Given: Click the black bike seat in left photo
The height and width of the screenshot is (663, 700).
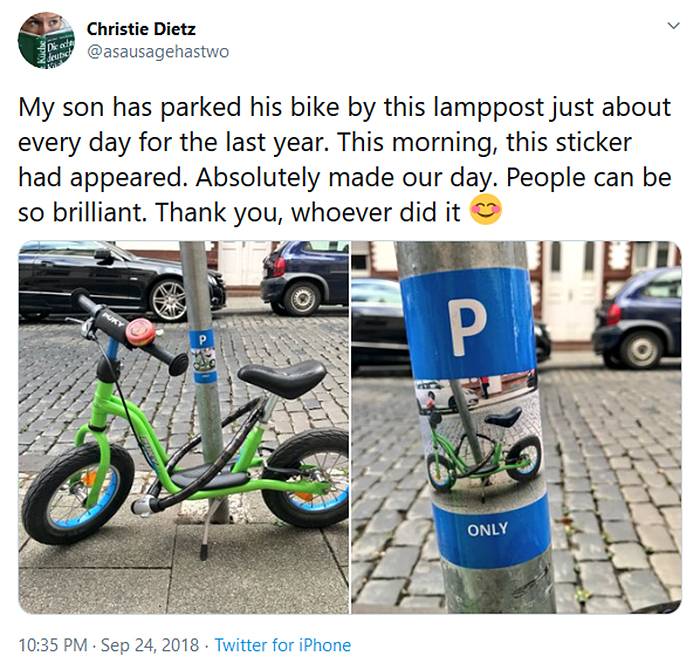Looking at the screenshot, I should coord(280,378).
